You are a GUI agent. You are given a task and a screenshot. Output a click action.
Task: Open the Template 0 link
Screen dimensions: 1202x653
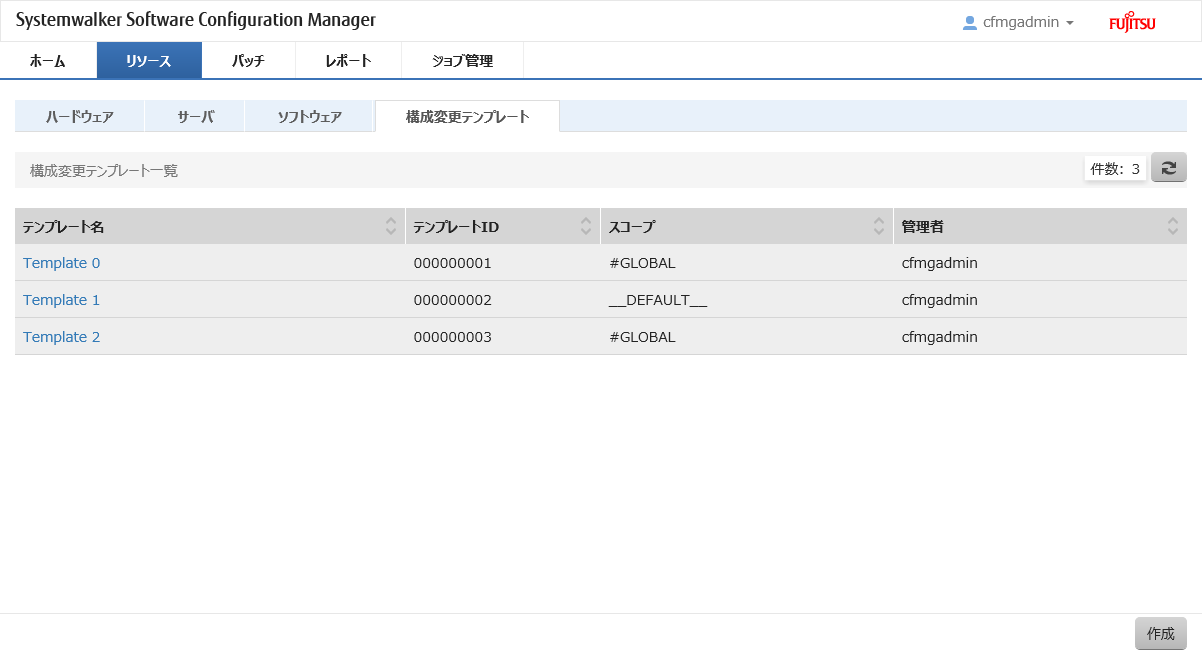(61, 263)
